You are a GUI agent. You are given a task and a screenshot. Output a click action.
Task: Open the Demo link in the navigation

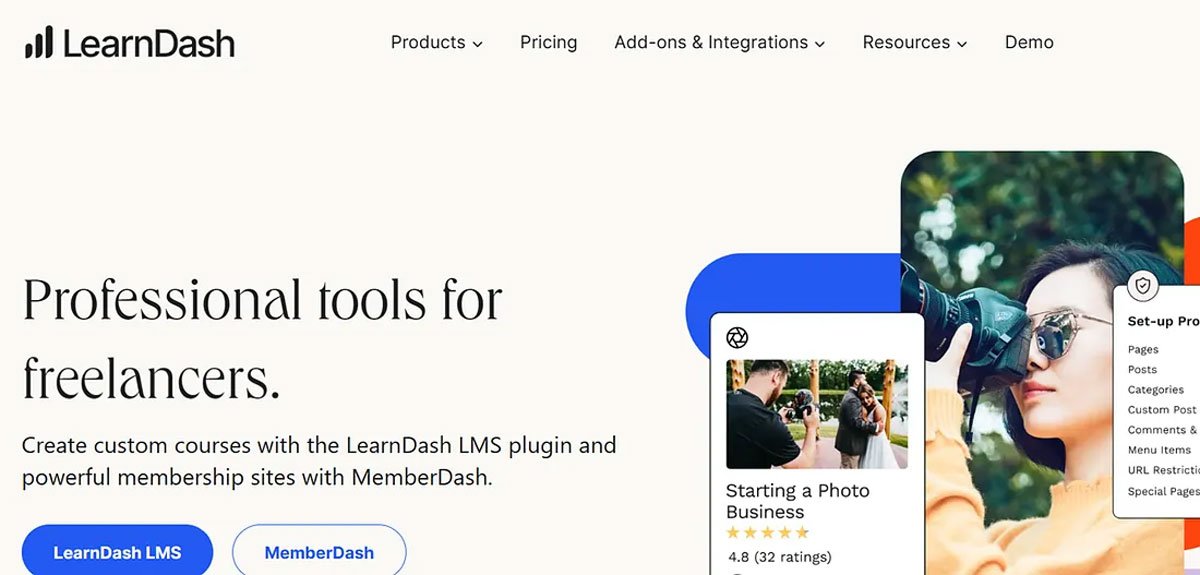[x=1029, y=42]
